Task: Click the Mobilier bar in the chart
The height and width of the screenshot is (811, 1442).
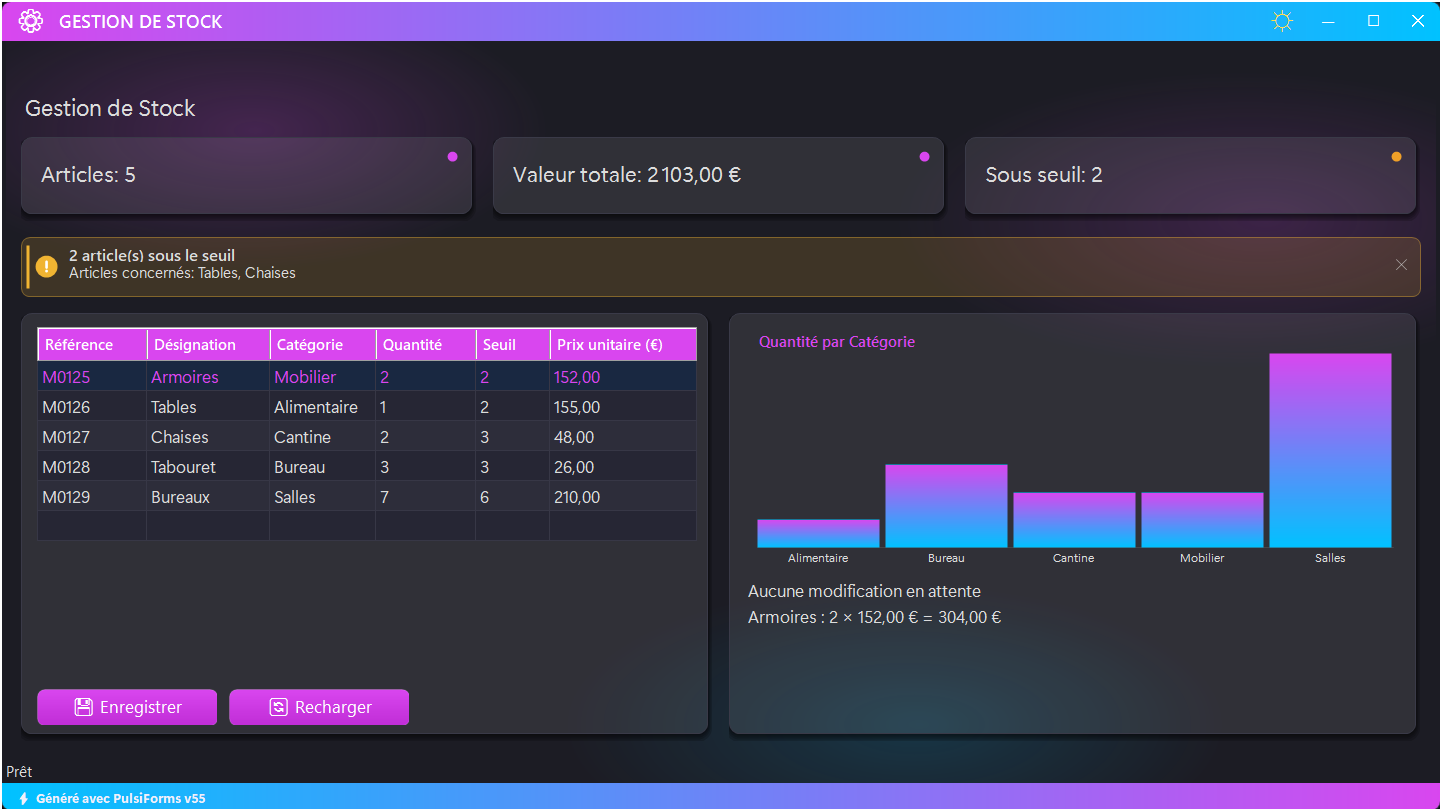Action: pos(1202,520)
